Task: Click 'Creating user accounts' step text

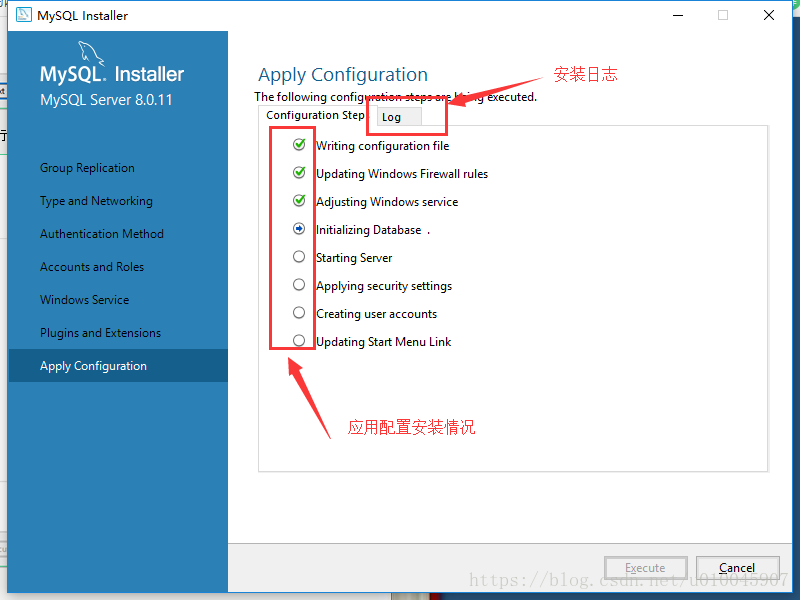Action: [x=377, y=314]
